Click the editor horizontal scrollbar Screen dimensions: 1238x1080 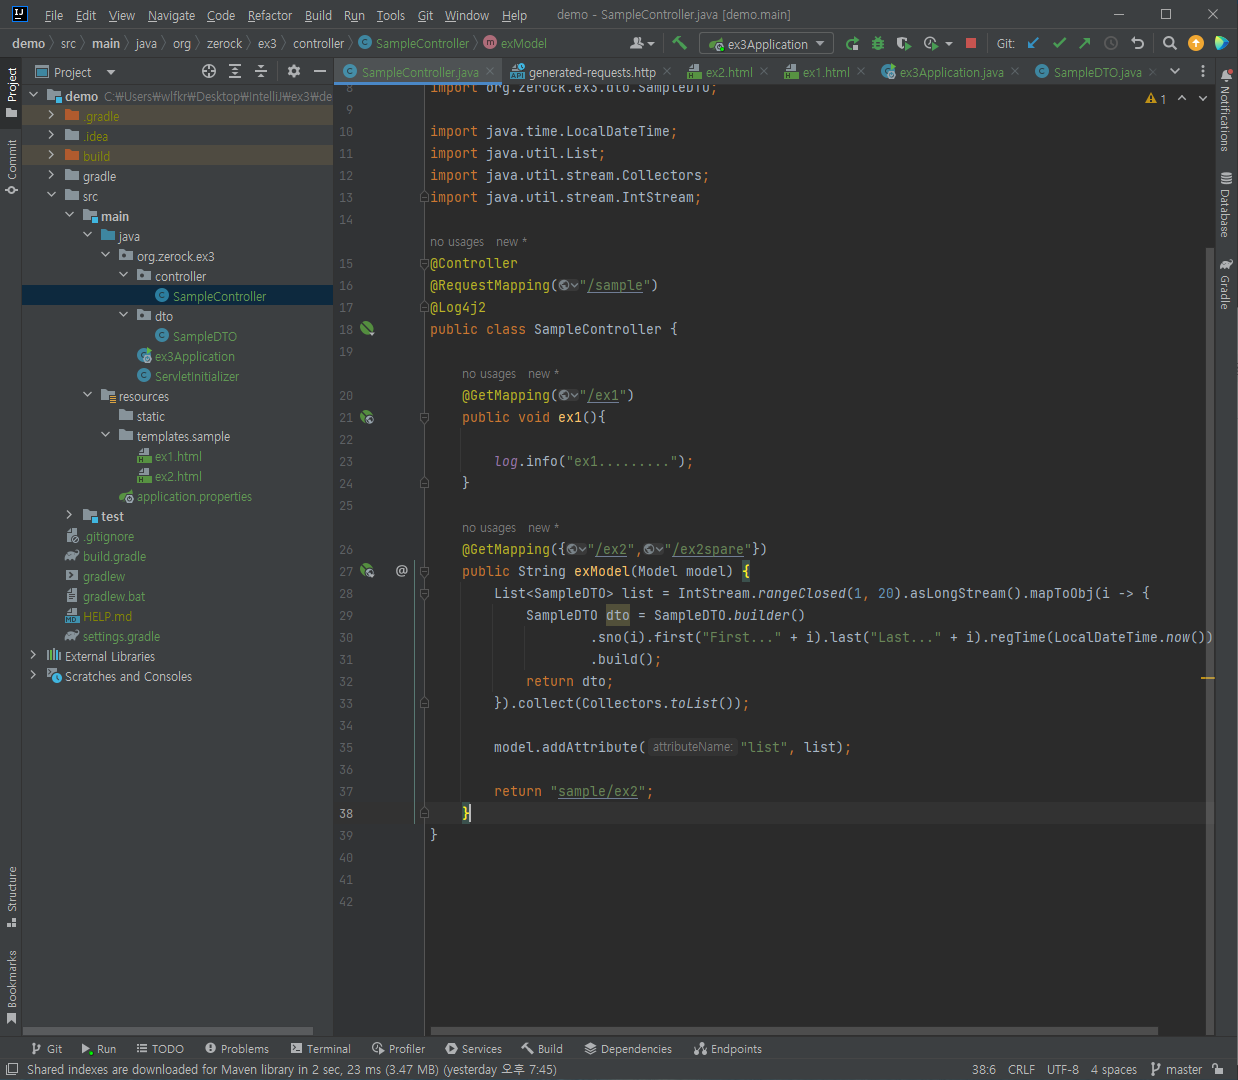(x=794, y=1030)
